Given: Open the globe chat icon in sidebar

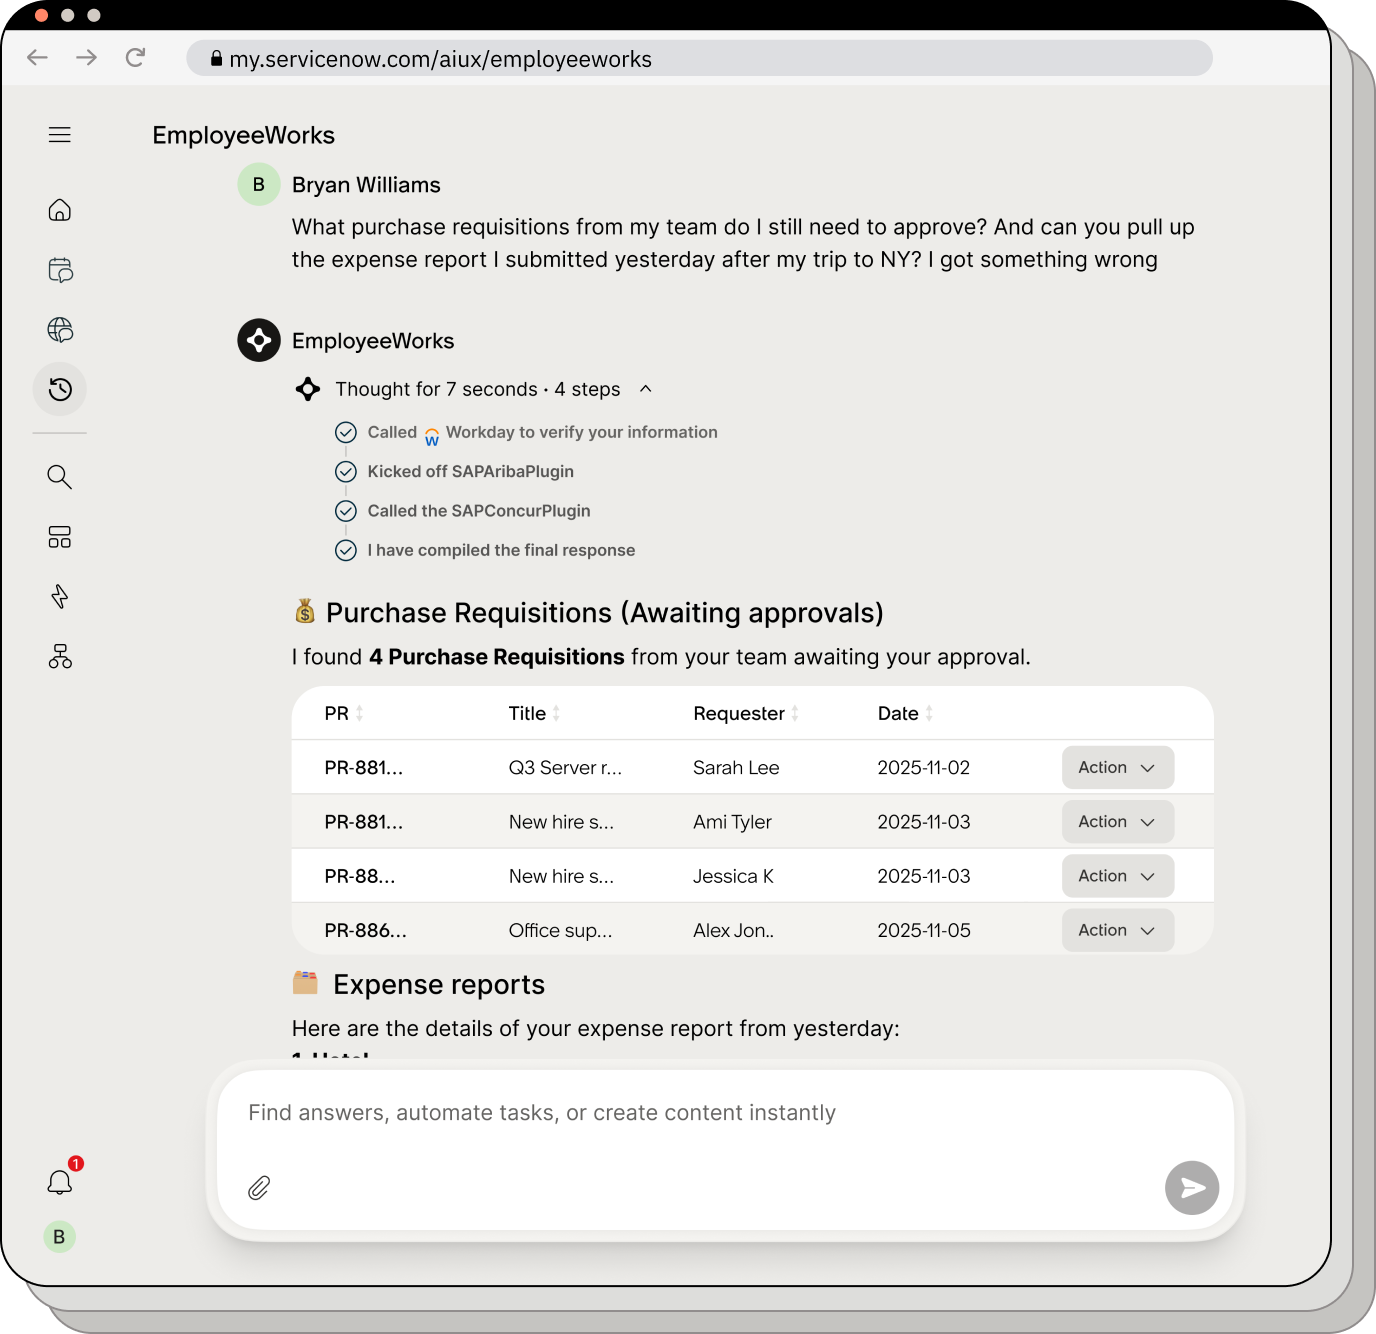Looking at the screenshot, I should (60, 330).
